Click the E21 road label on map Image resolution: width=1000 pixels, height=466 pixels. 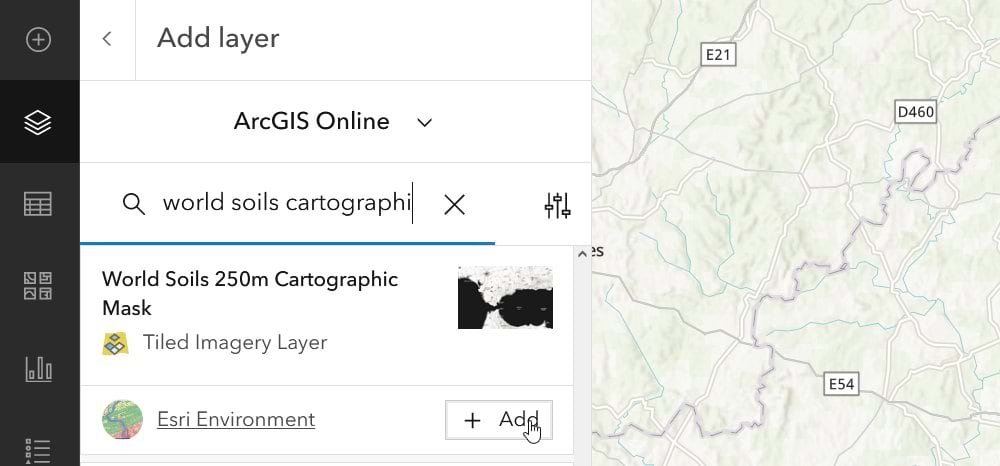click(x=718, y=55)
